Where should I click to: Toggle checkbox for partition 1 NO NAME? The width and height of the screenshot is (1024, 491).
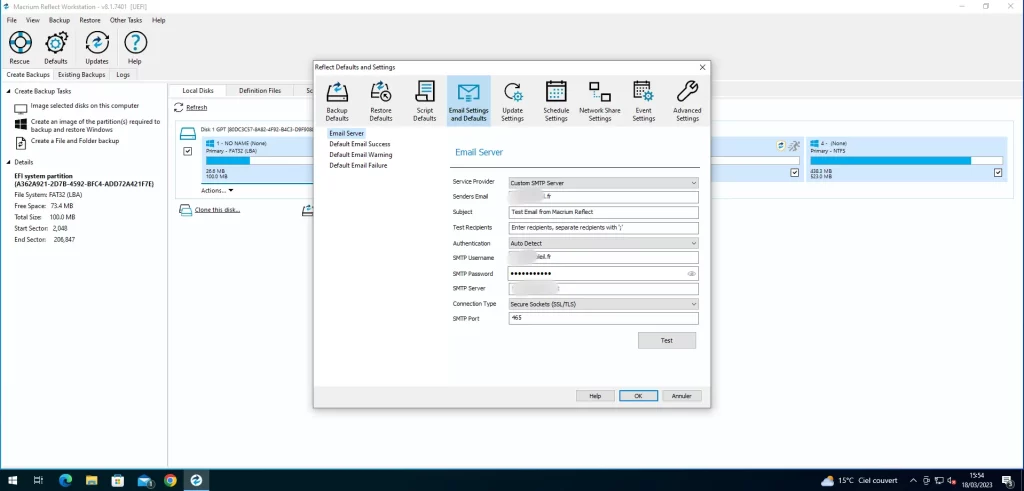188,151
